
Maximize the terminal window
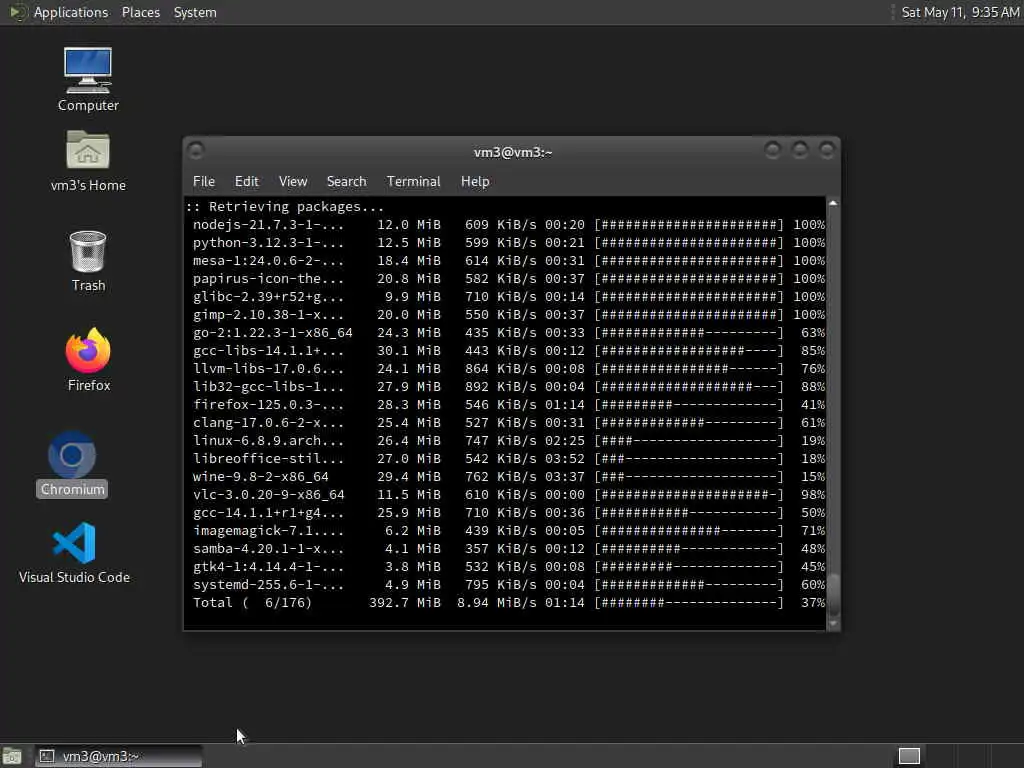click(800, 151)
